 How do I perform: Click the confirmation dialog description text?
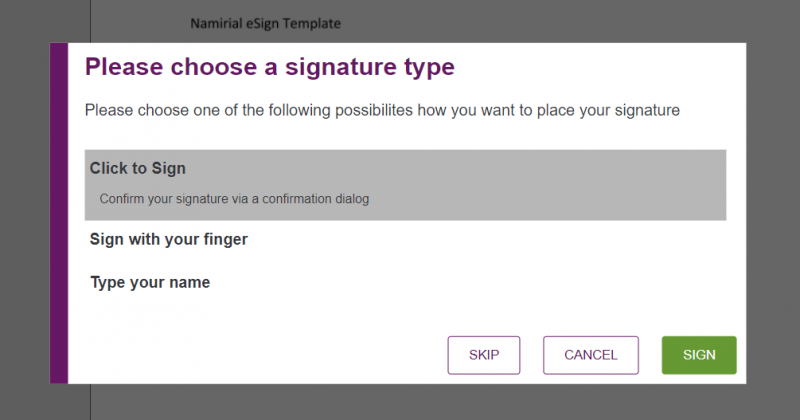click(x=234, y=200)
